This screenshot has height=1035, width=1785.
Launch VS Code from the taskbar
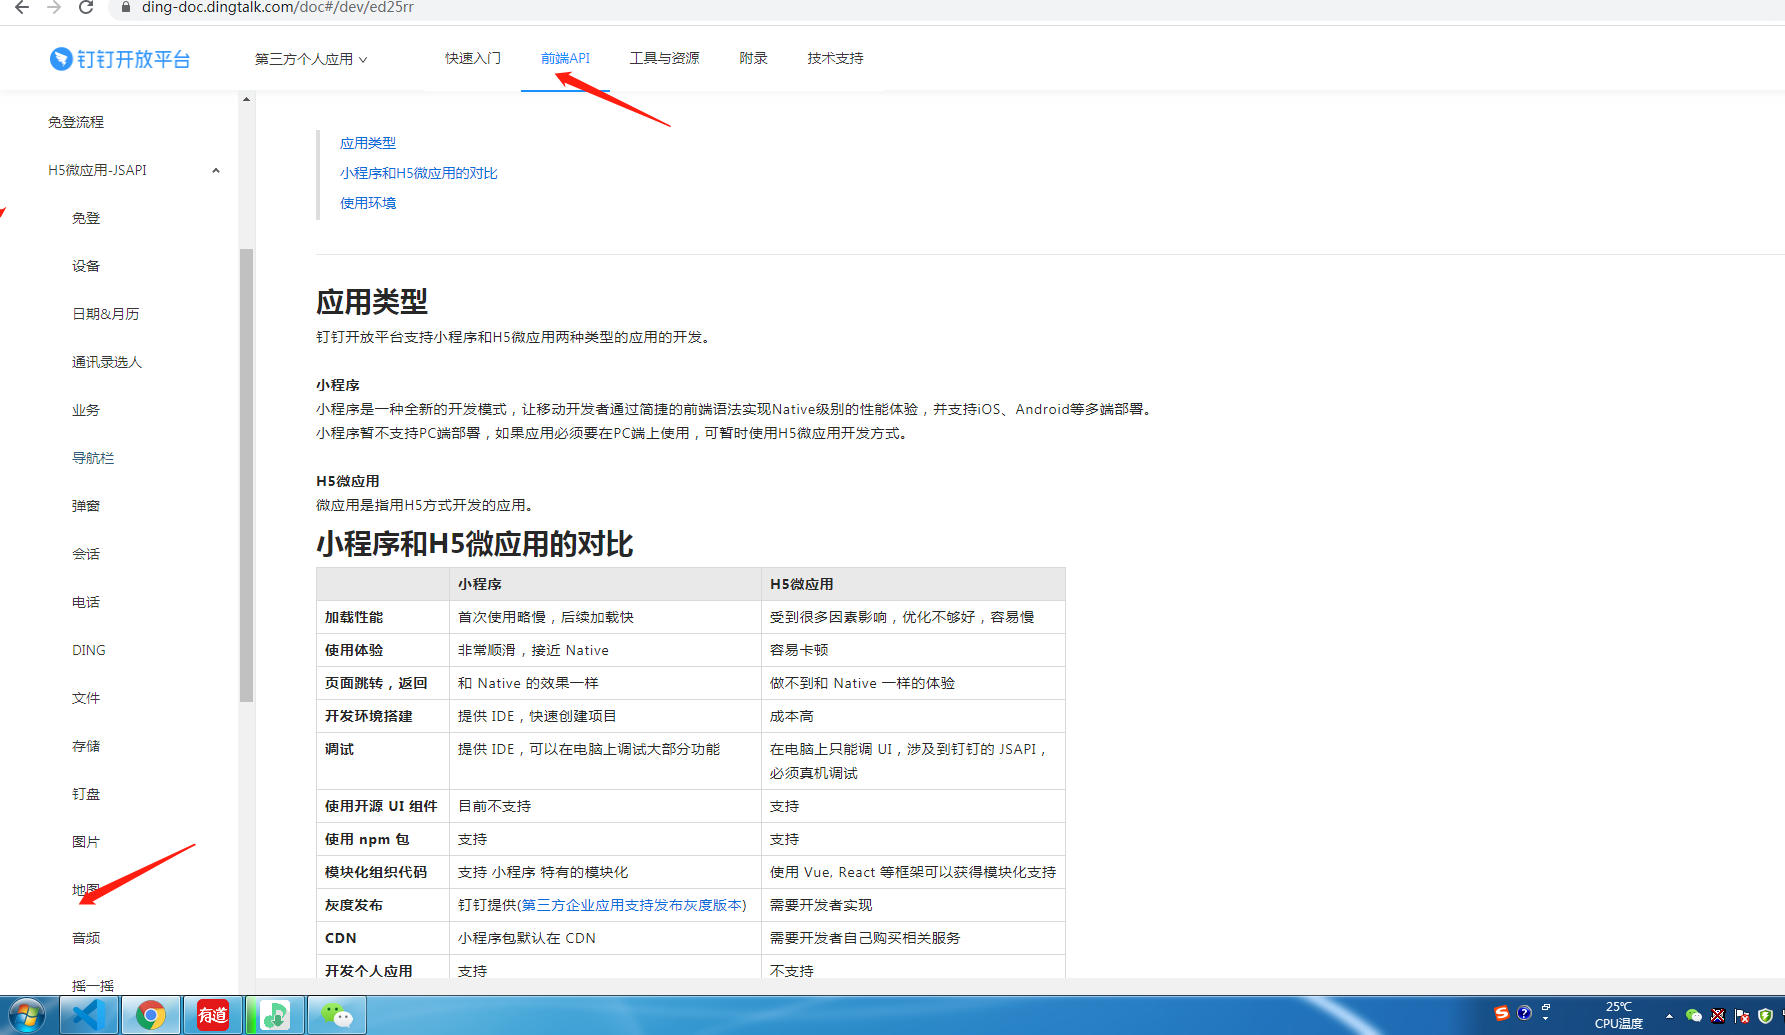click(89, 1014)
